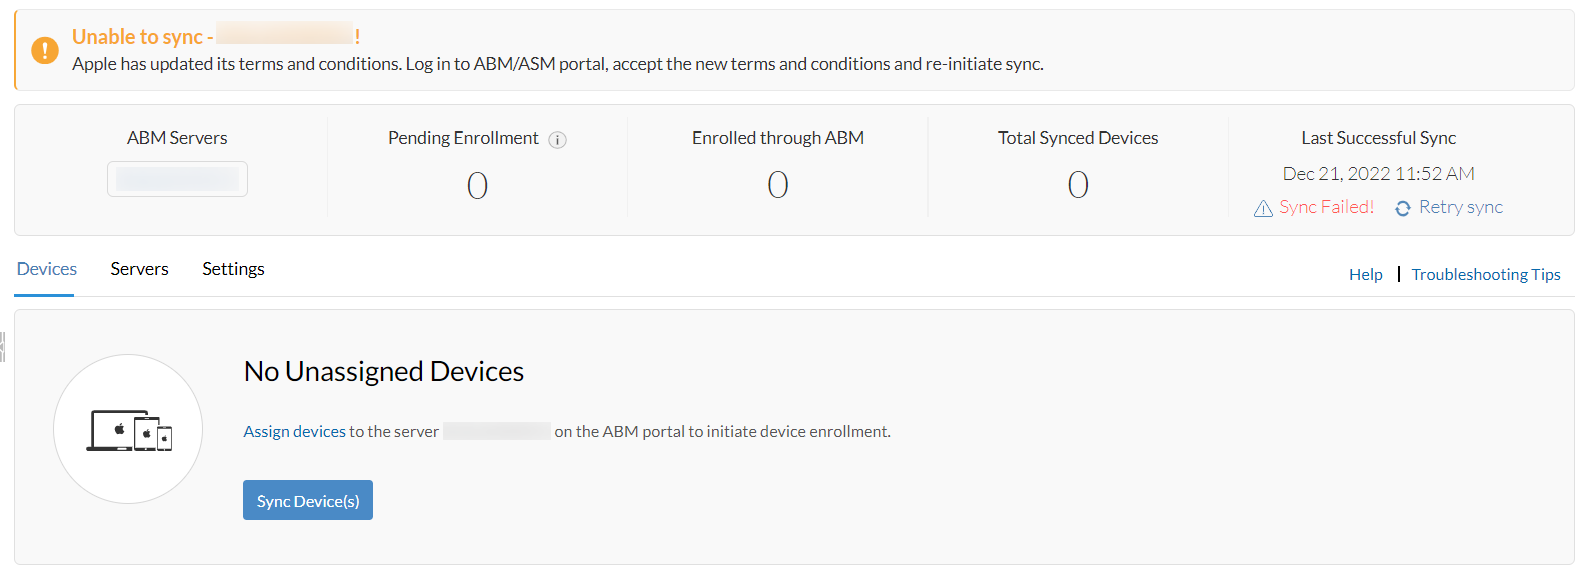Click the Enrolled through ABM count

click(x=777, y=185)
